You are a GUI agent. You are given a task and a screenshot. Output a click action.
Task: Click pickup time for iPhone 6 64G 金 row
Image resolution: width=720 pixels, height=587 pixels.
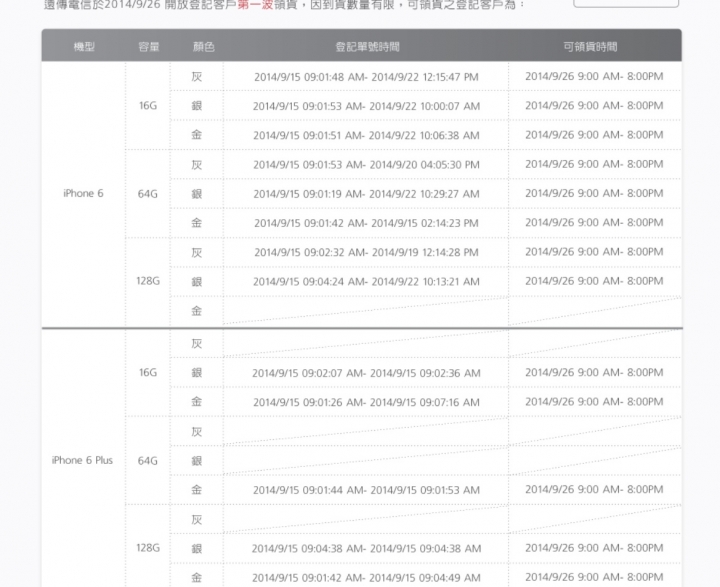594,223
